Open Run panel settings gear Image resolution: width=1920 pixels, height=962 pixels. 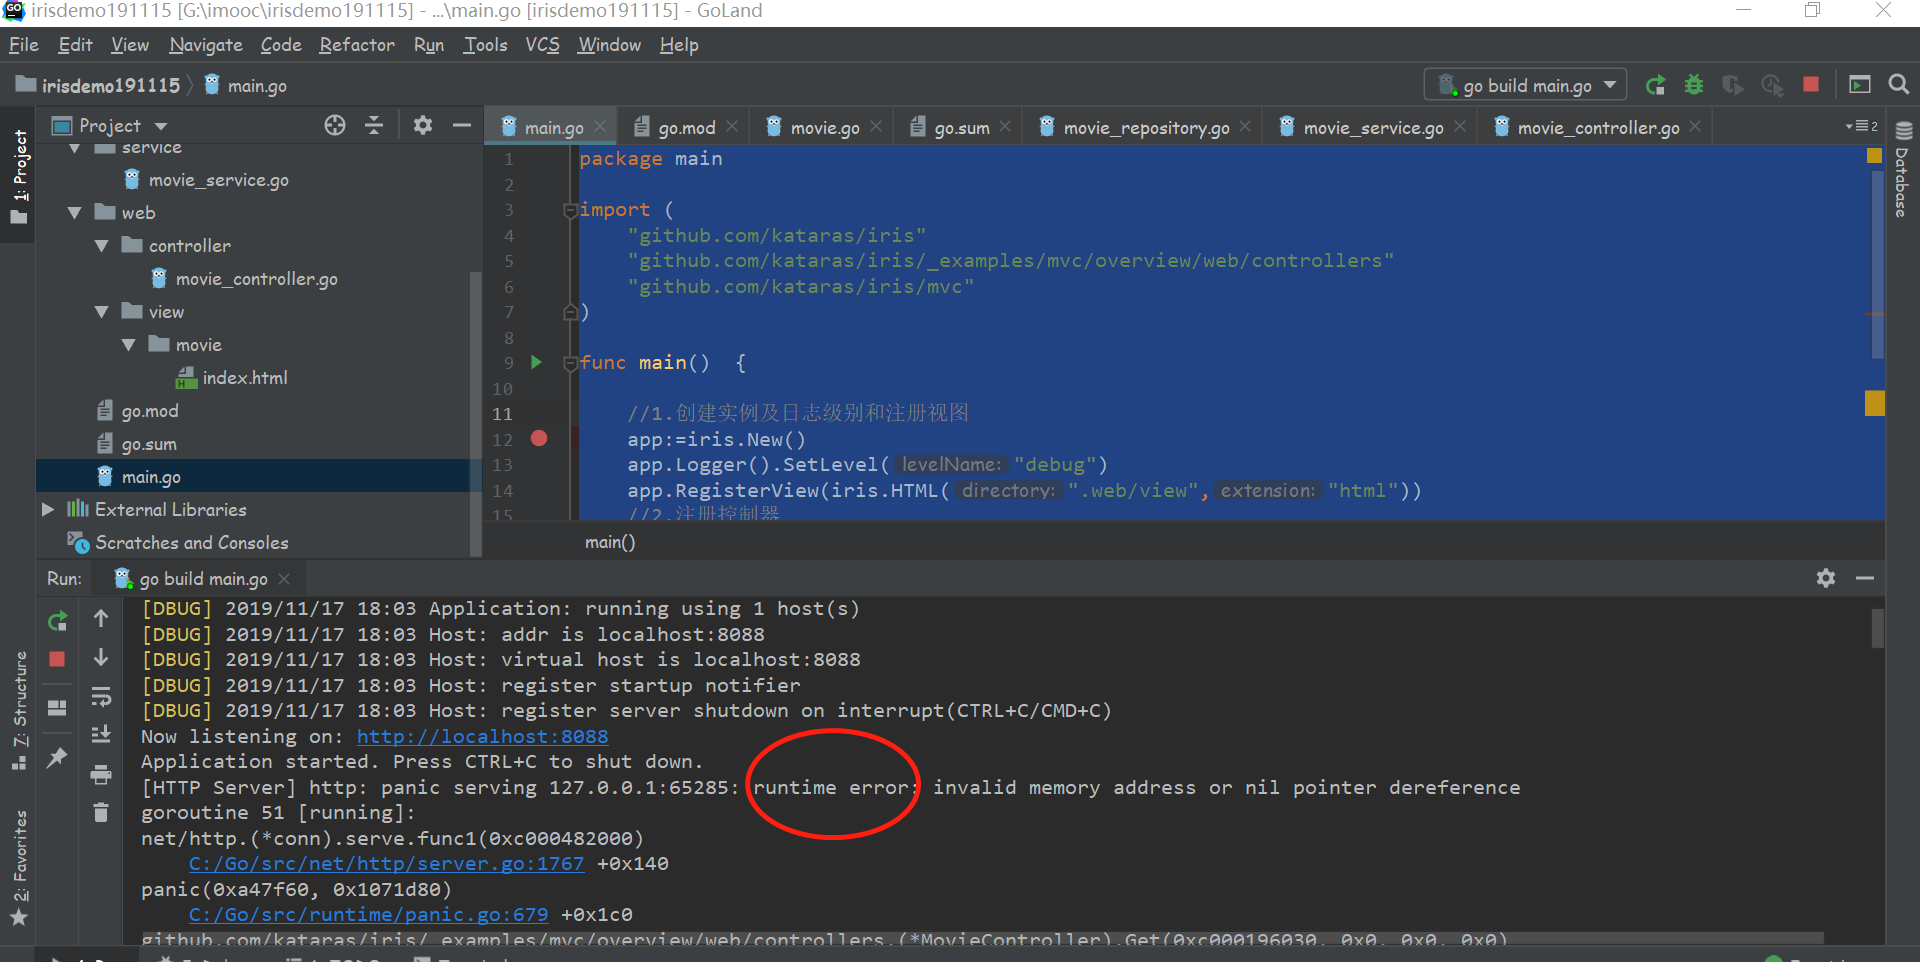(1826, 578)
